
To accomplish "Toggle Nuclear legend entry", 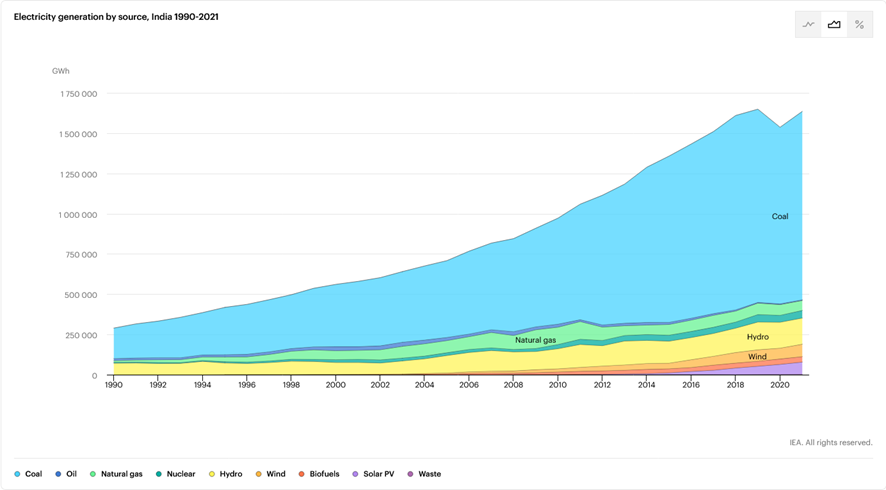I will click(176, 474).
